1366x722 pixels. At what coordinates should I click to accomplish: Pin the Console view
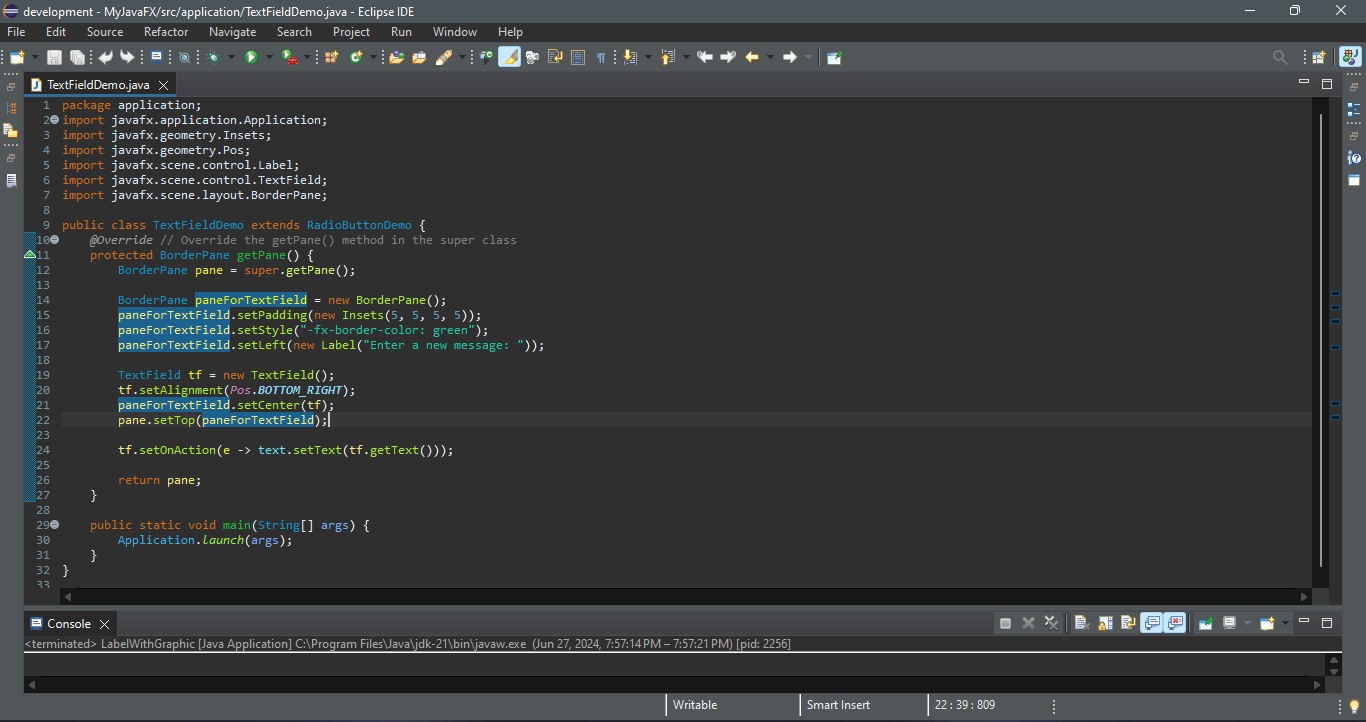(x=1205, y=623)
